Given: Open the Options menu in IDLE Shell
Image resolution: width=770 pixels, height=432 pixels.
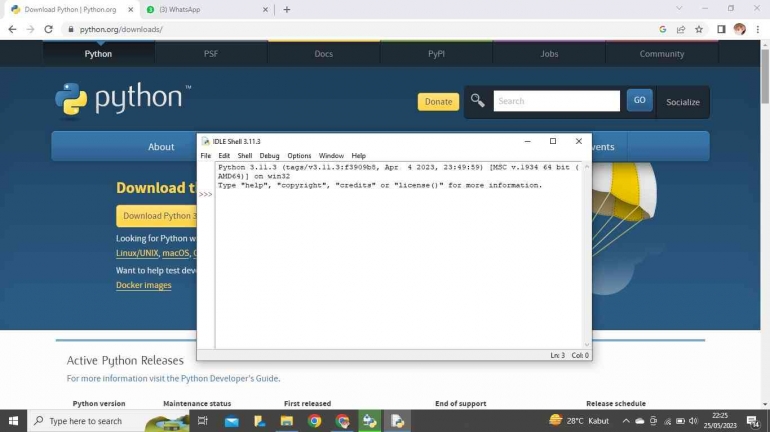Looking at the screenshot, I should pos(299,156).
